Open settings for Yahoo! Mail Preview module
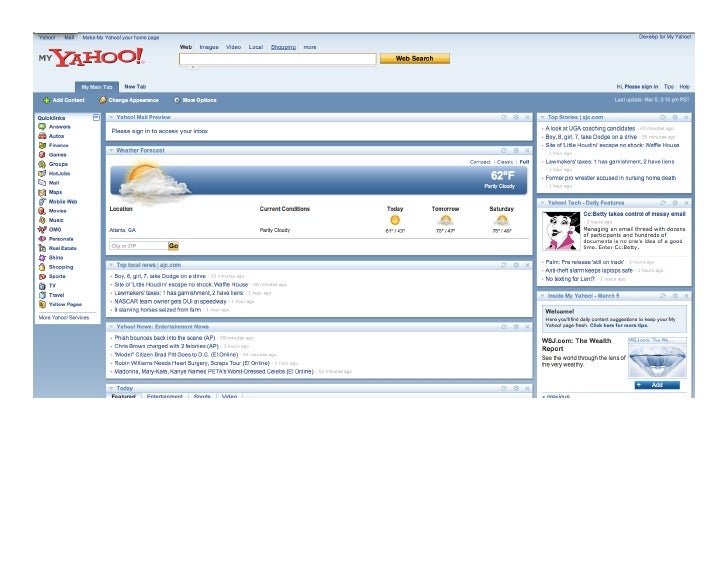Screen dimensions: 728x563 [x=516, y=117]
